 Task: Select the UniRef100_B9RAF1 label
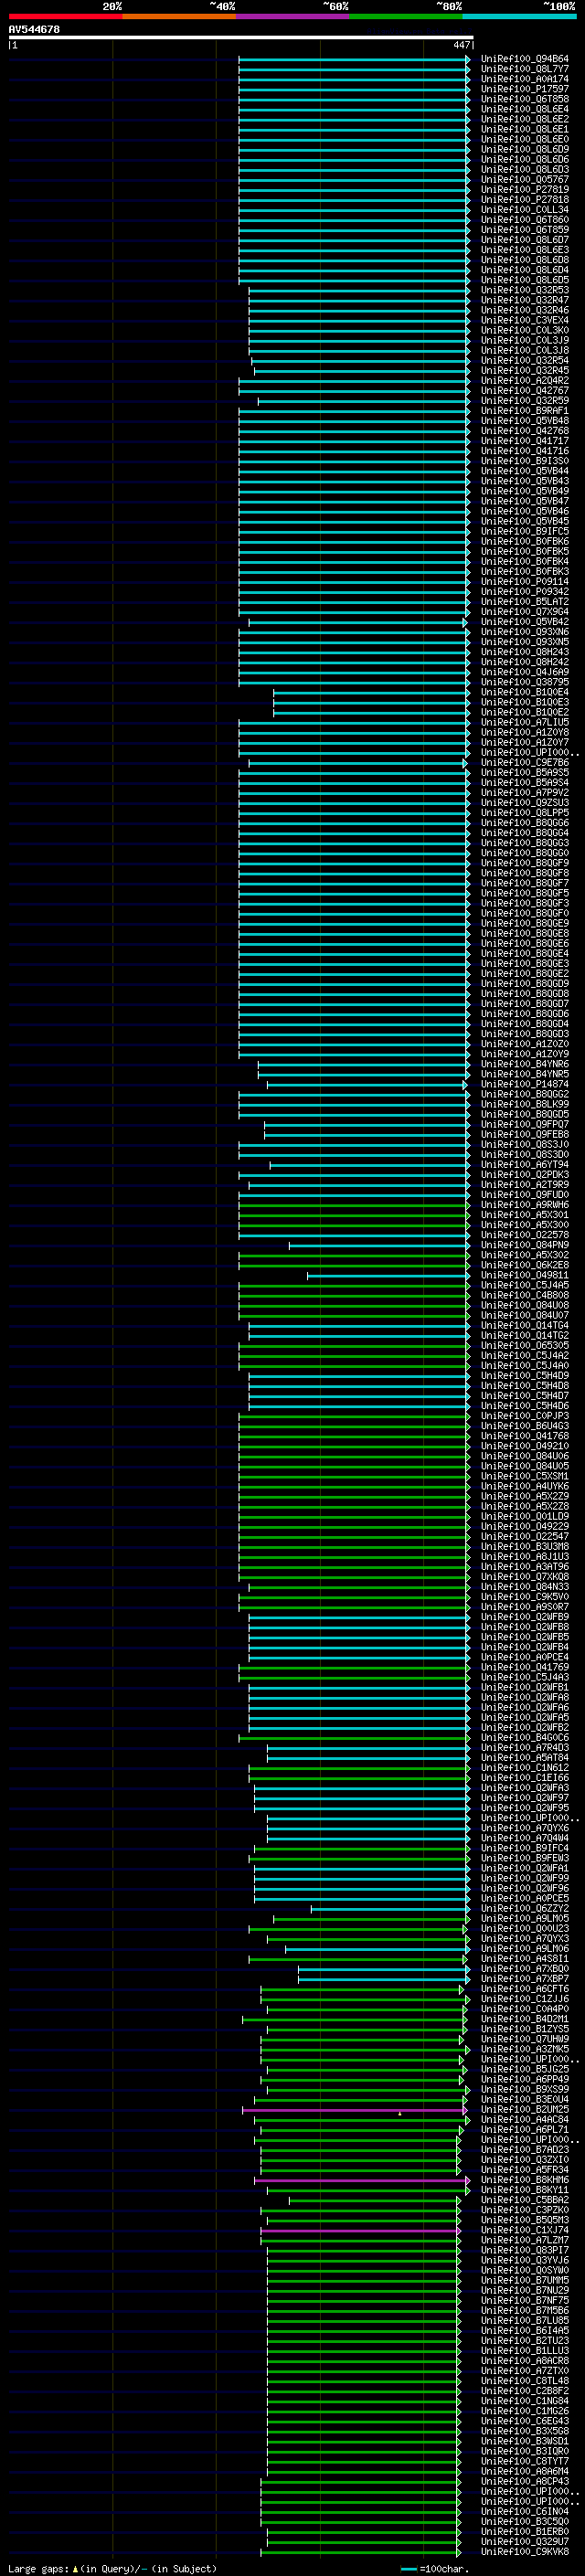(524, 411)
